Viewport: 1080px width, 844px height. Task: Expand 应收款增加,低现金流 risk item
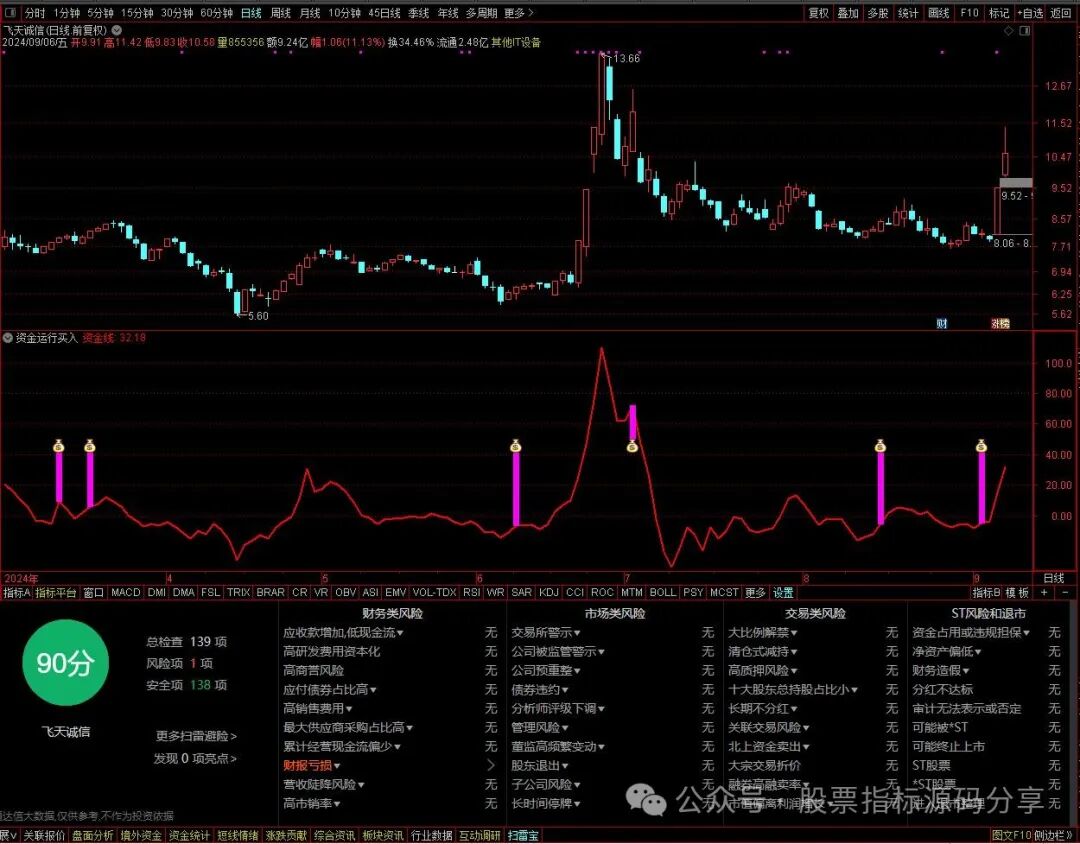[343, 632]
